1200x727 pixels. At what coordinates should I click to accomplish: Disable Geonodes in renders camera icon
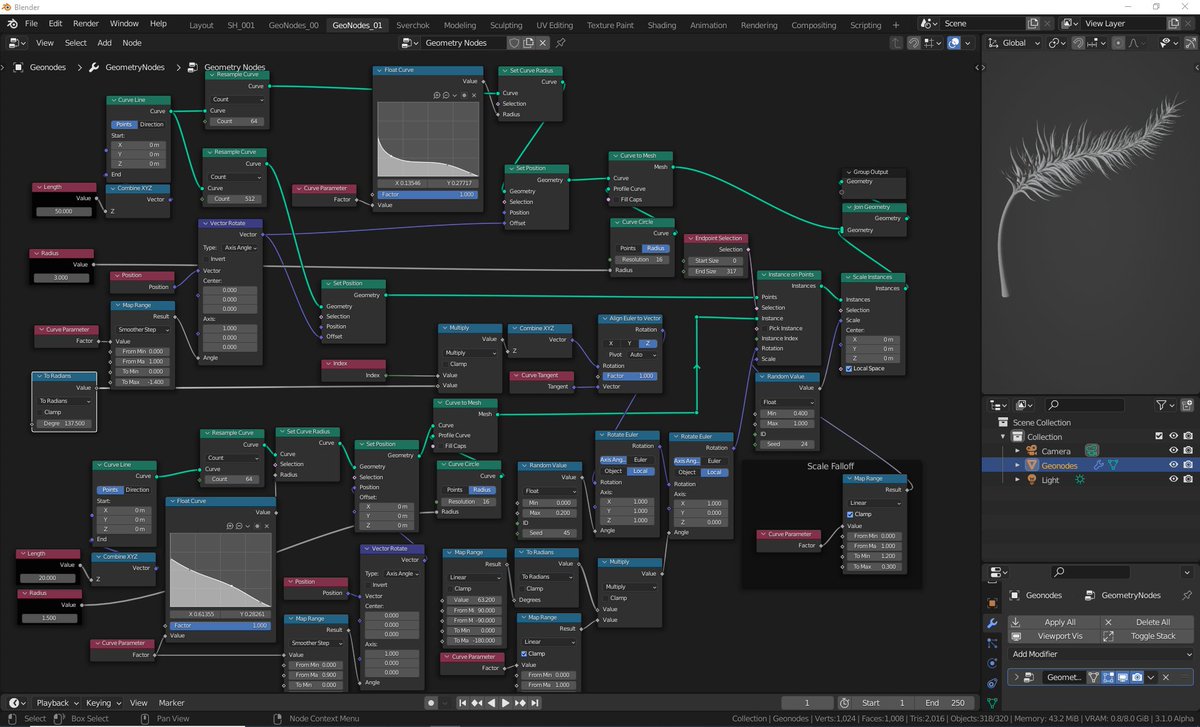(x=1187, y=465)
